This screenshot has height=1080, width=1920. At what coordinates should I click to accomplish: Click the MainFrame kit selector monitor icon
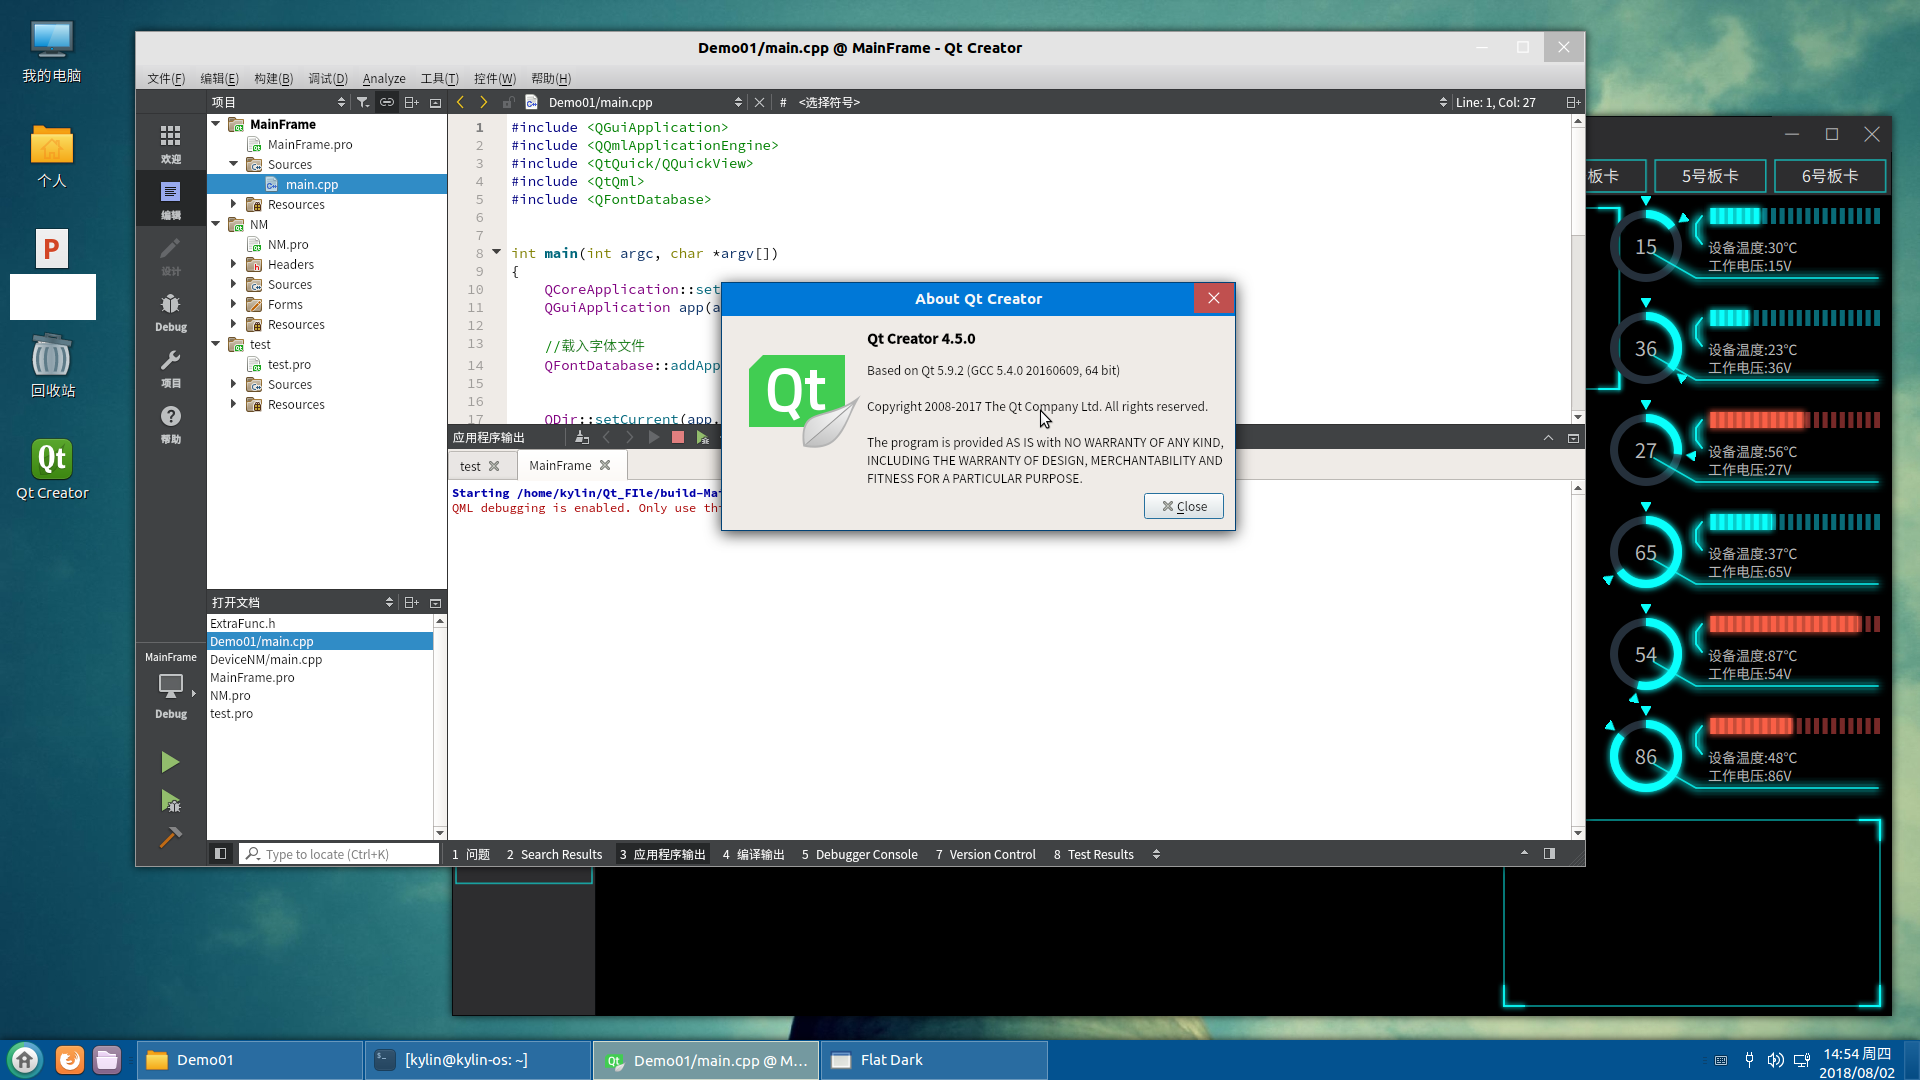[171, 686]
